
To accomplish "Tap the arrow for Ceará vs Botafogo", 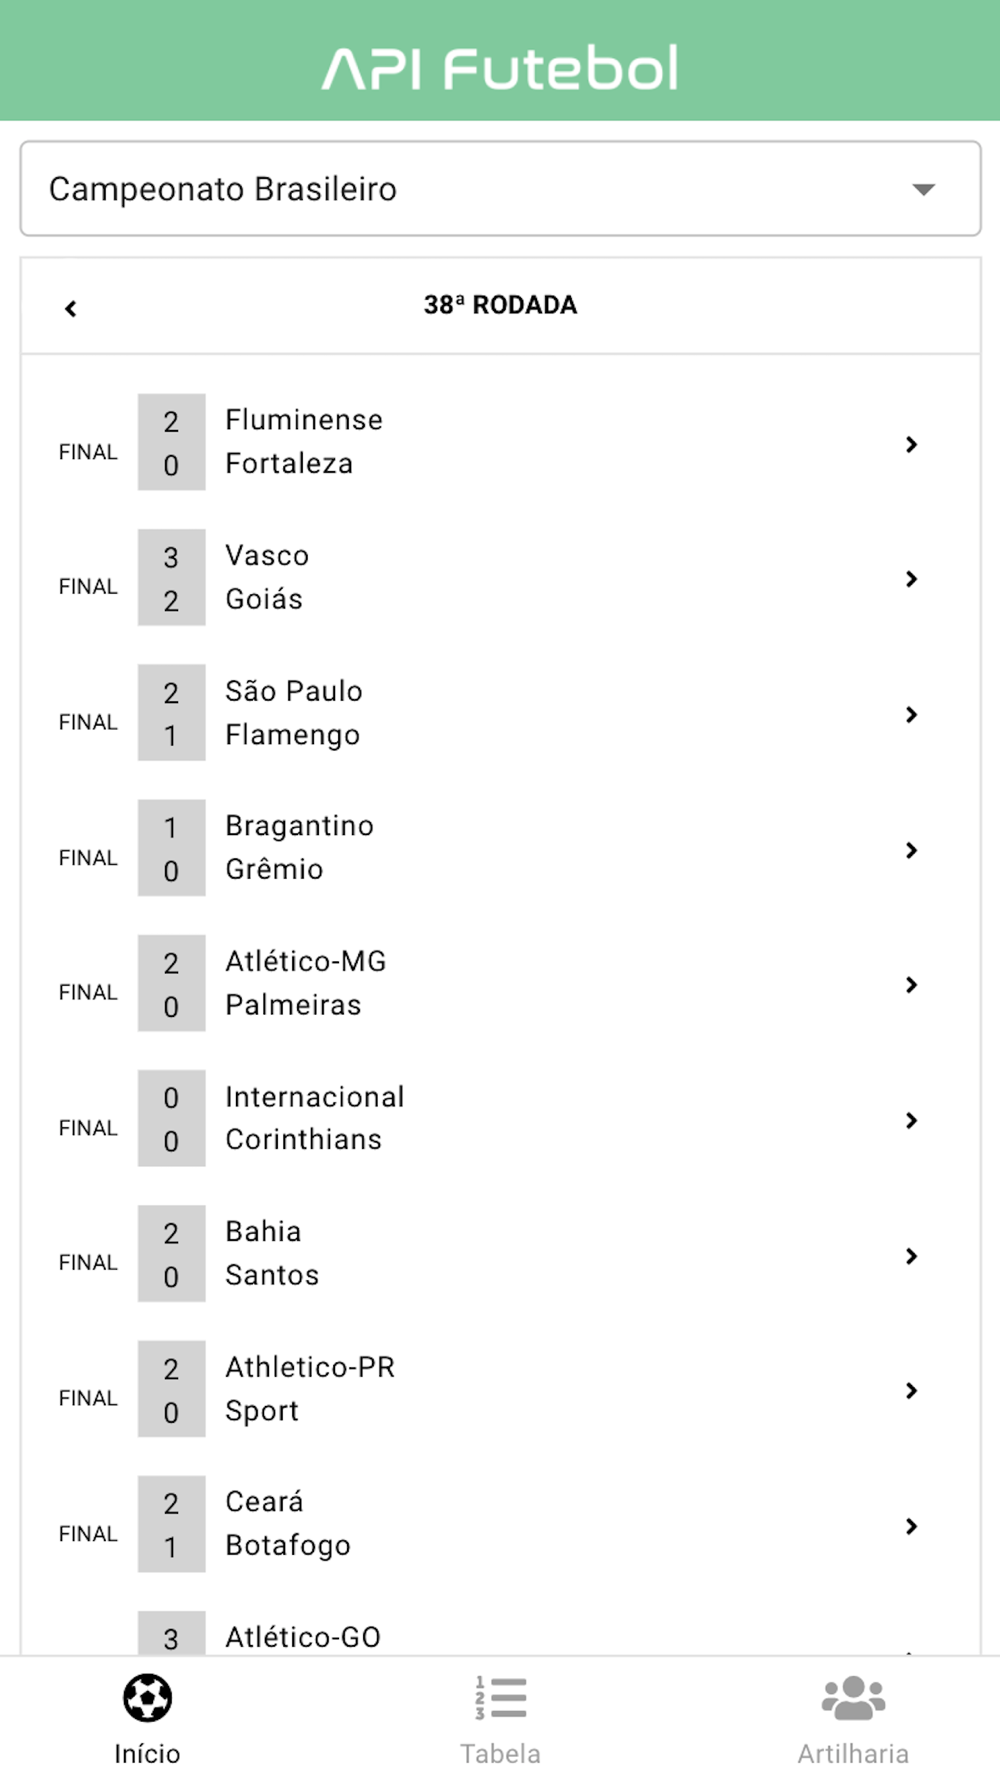I will point(911,1526).
